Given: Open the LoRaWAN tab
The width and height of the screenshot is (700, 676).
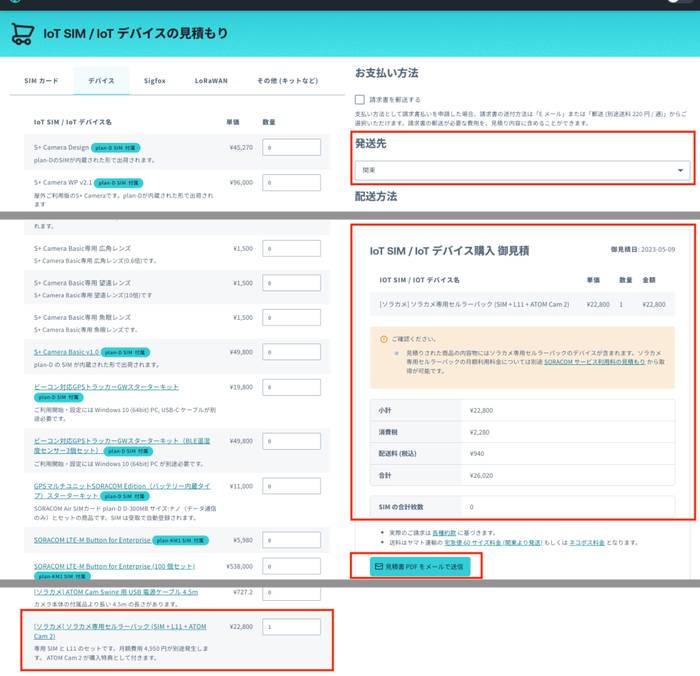Looking at the screenshot, I should tap(211, 81).
